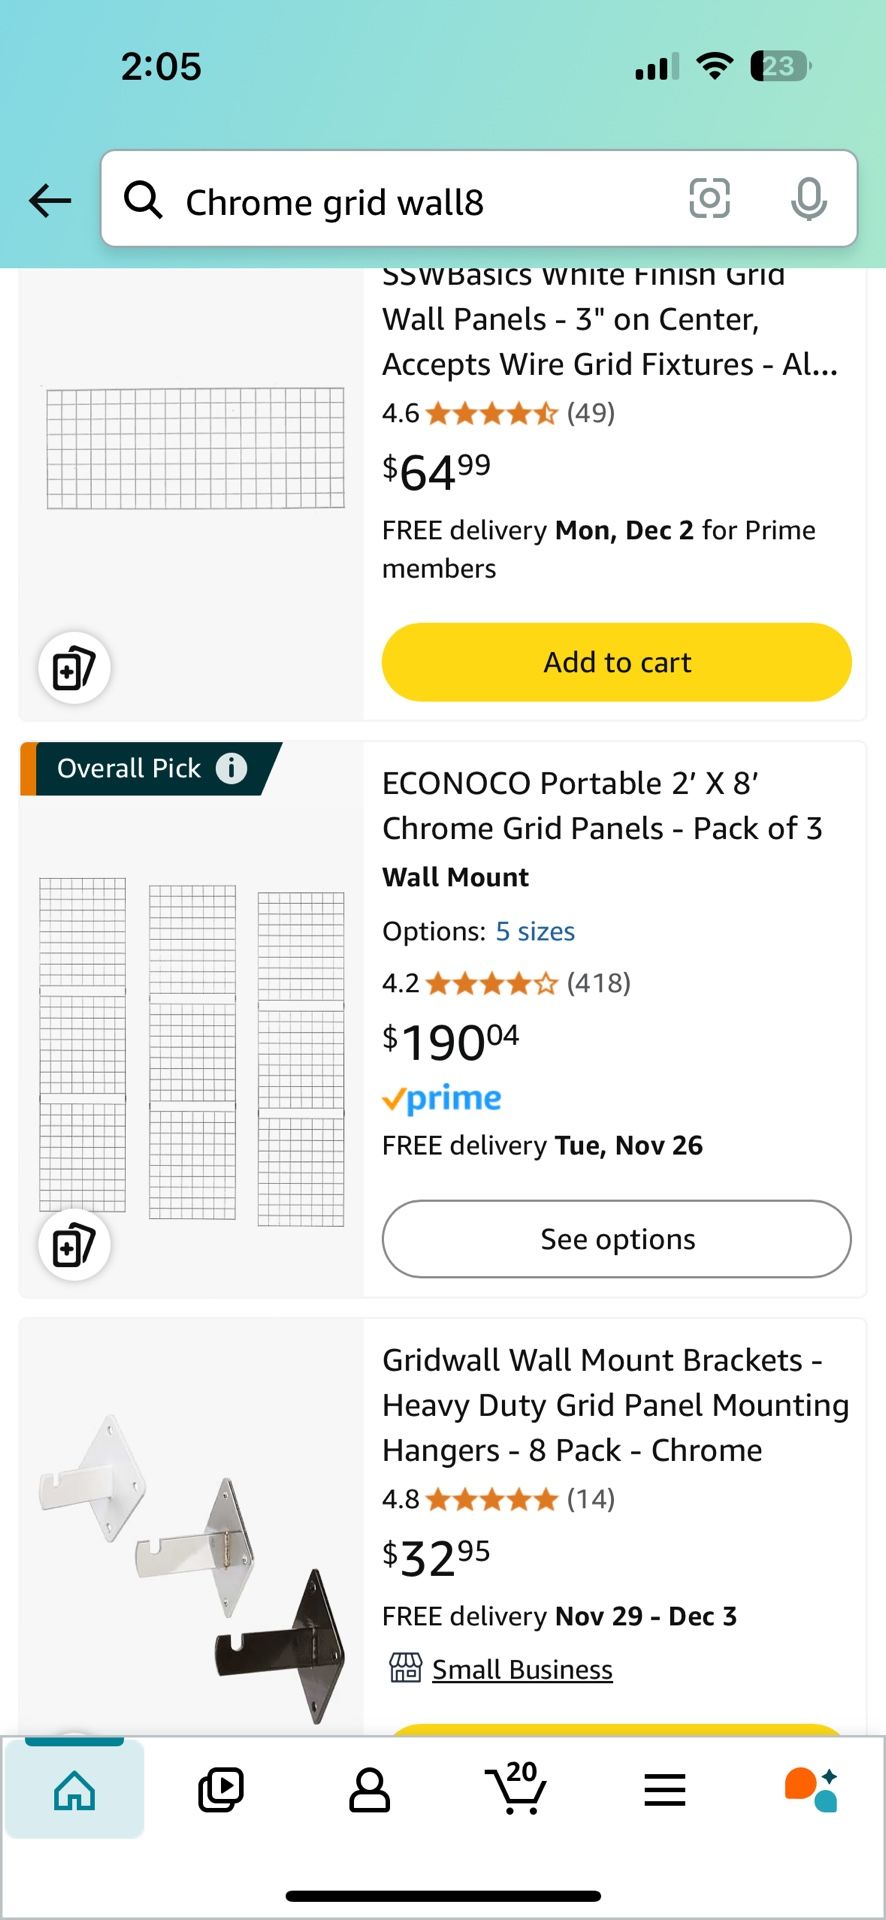The width and height of the screenshot is (886, 1920).
Task: Add SSWBasics grid panel to cart
Action: 616,662
